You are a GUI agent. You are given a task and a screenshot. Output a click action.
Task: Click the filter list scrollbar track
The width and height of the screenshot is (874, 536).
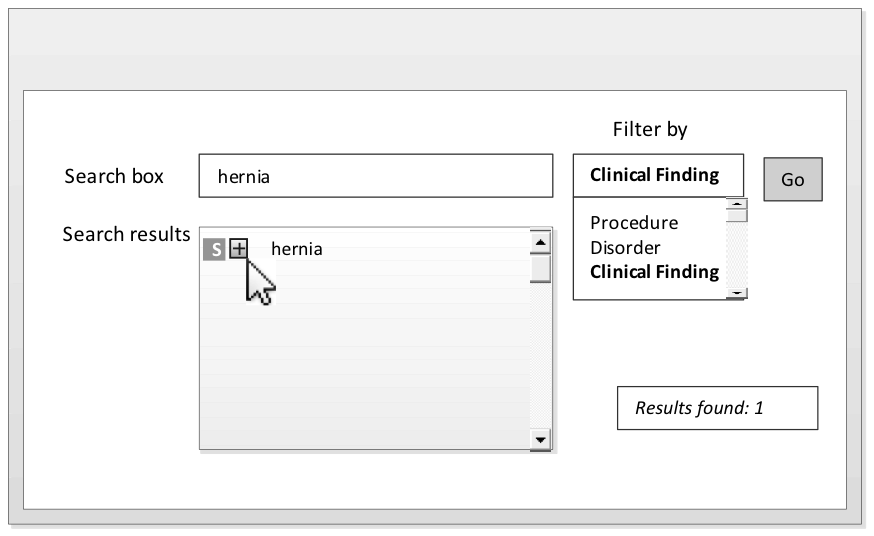[737, 255]
